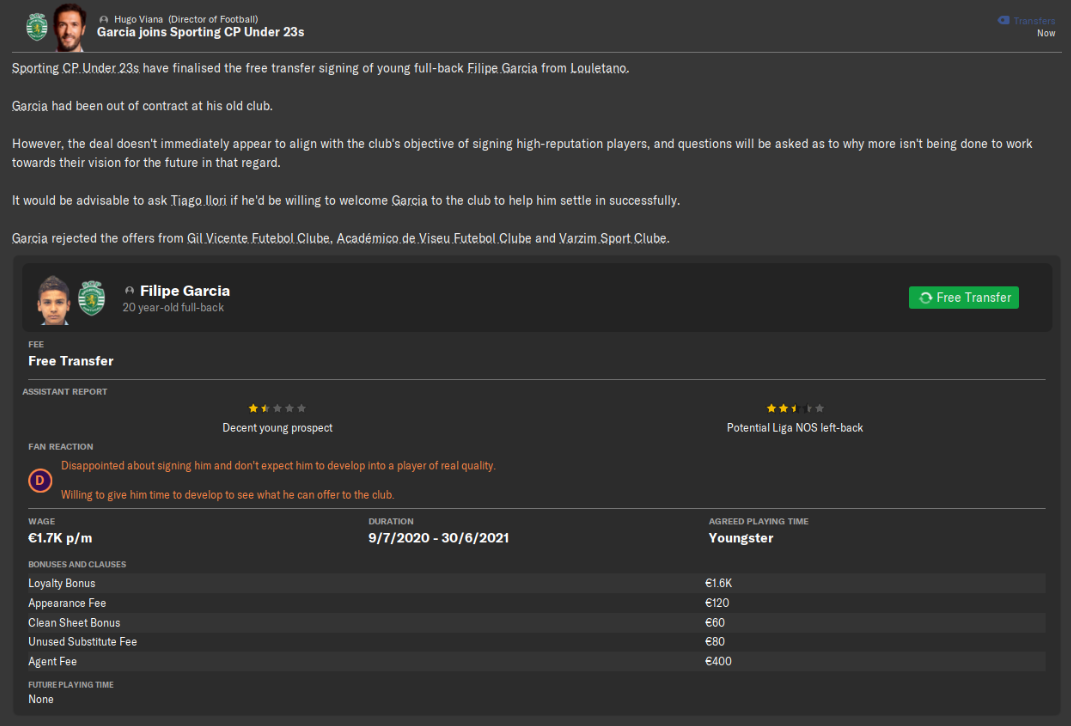Click the 'Potential Liga NOS left-back' assessment text

(795, 428)
